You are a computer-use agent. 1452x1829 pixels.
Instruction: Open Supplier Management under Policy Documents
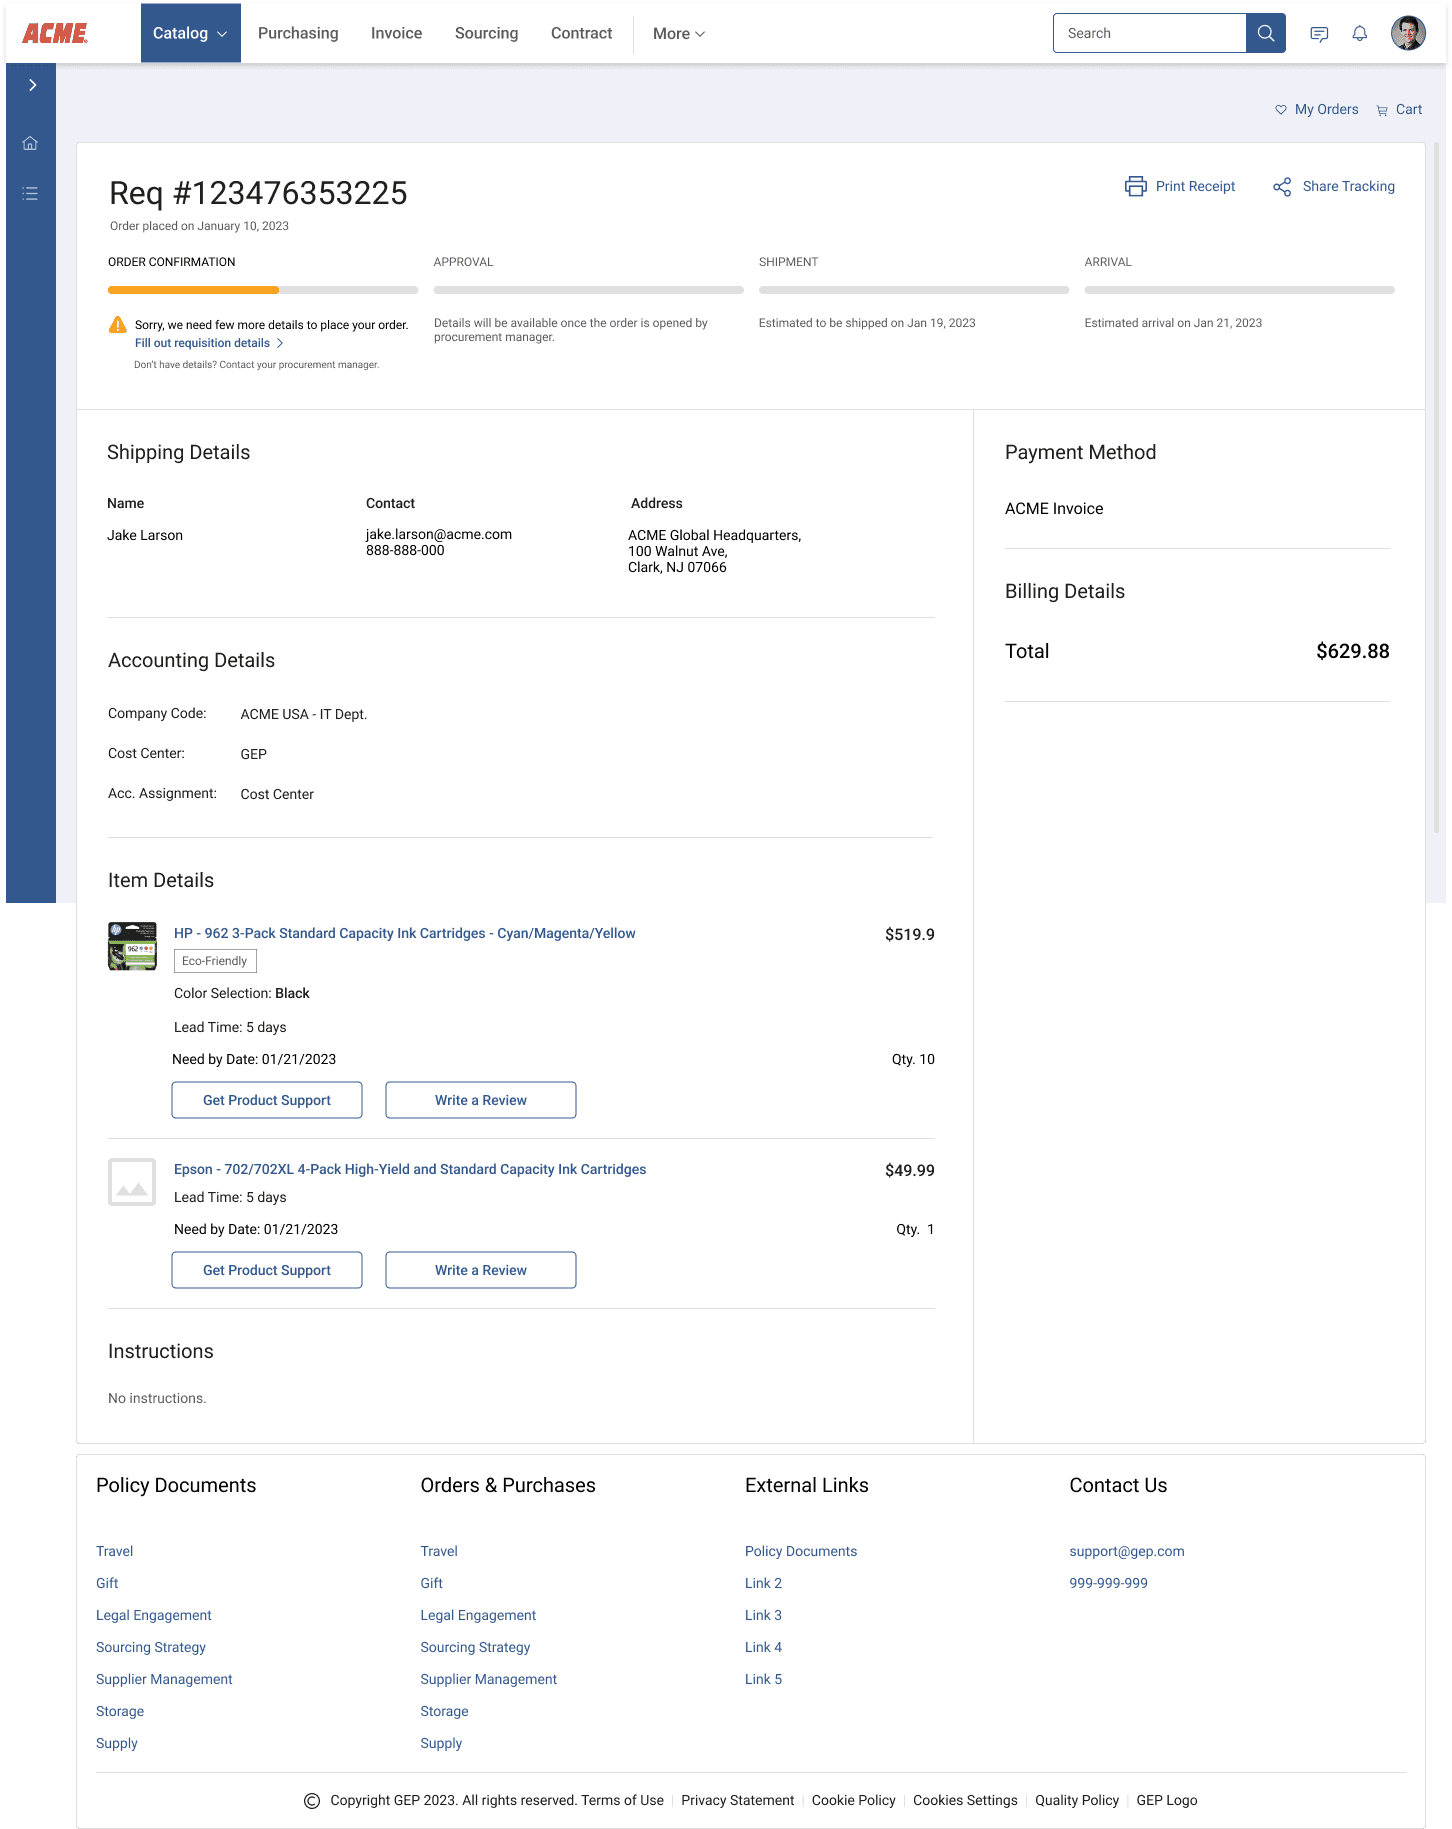coord(164,1679)
